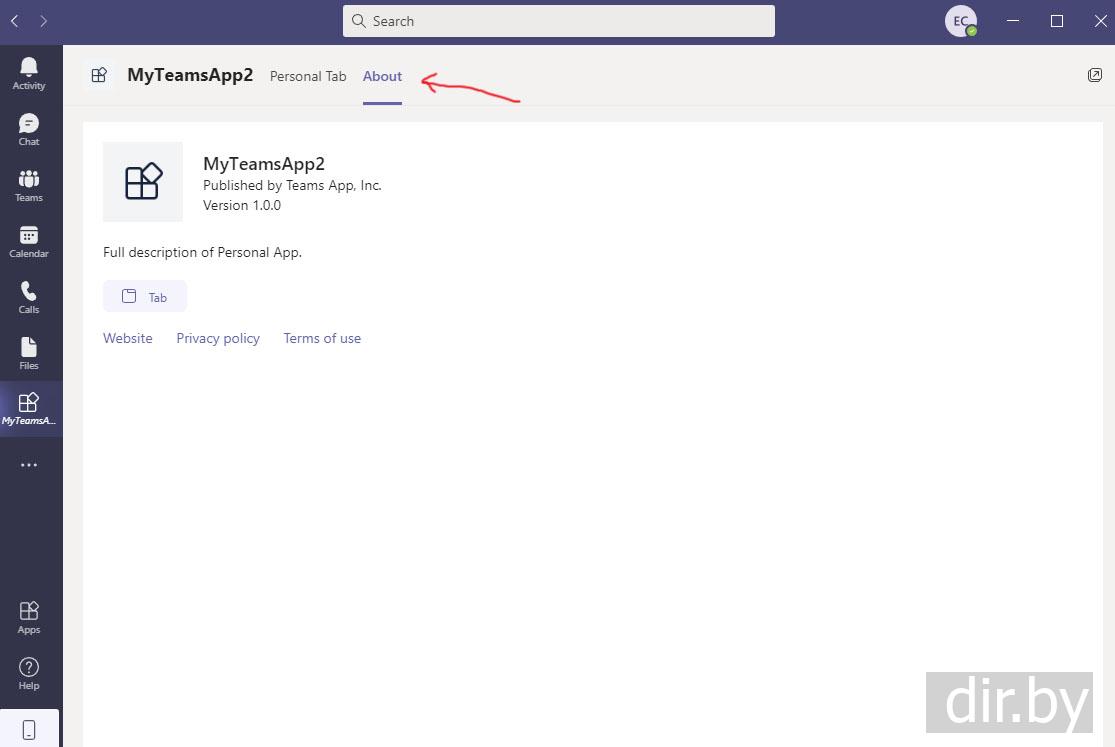Viewport: 1115px width, 747px height.
Task: Select MyTeamsApp2 in the sidebar
Action: [x=29, y=409]
